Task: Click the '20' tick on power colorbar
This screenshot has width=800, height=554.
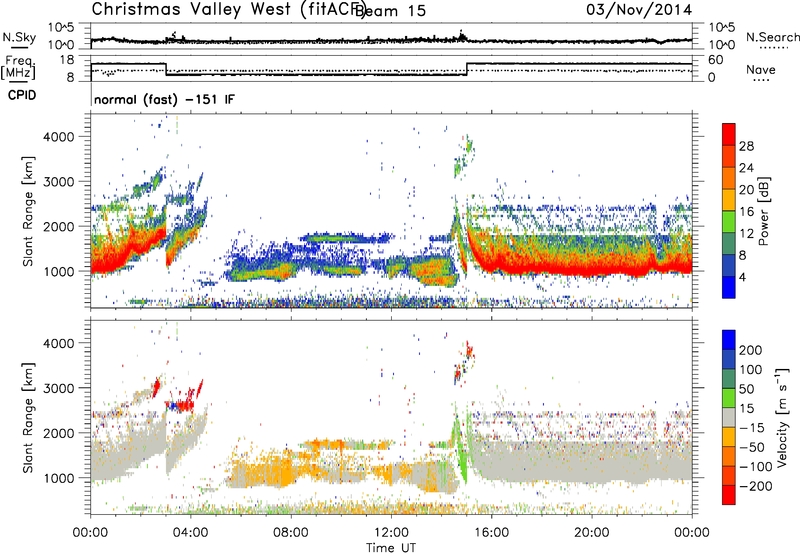Action: (x=746, y=190)
